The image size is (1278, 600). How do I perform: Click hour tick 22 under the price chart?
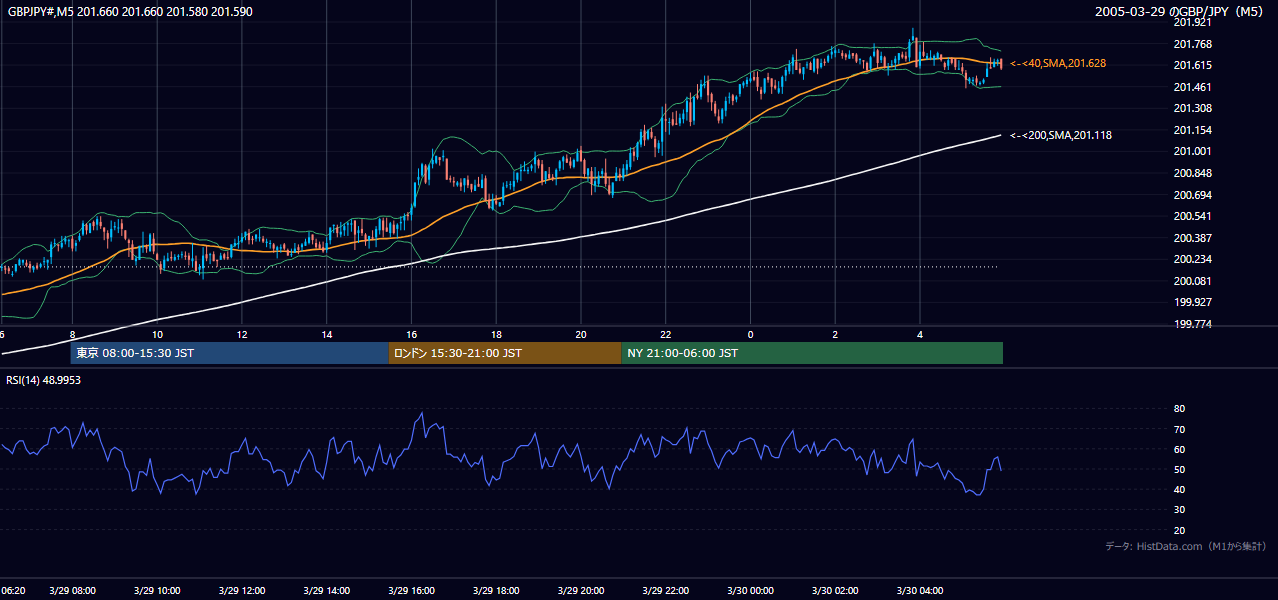pos(665,334)
